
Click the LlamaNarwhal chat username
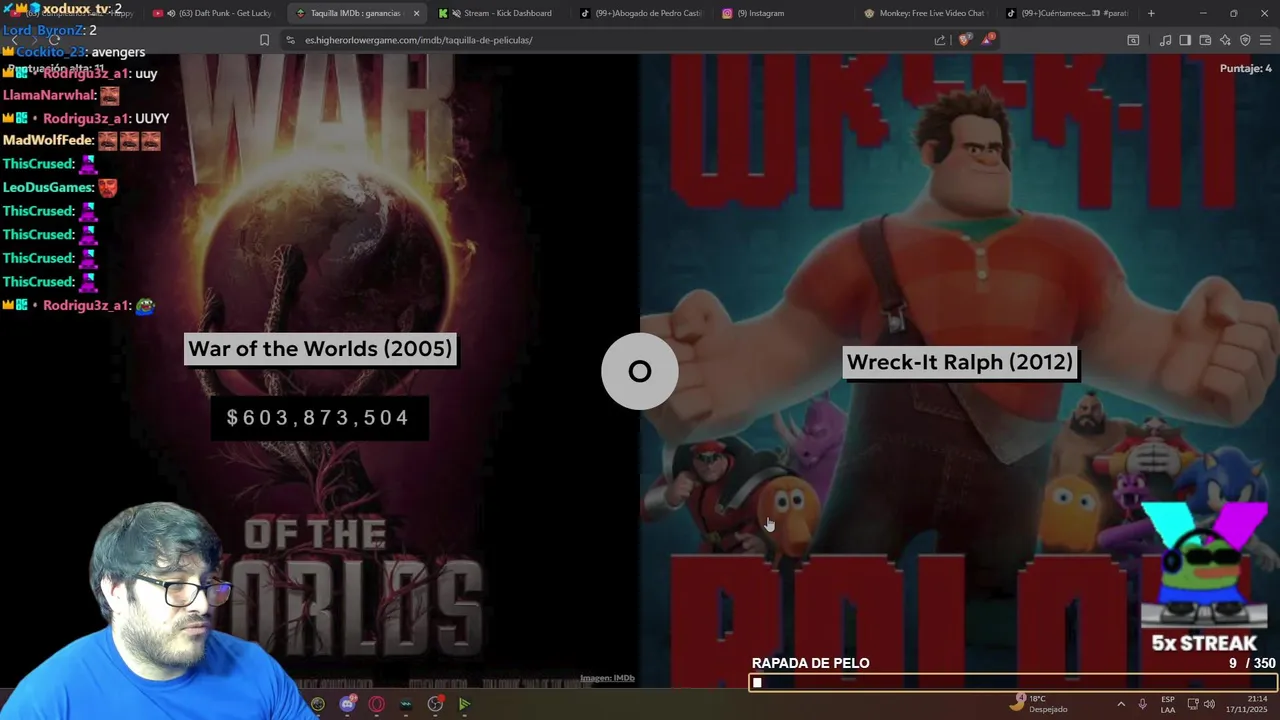(x=50, y=95)
